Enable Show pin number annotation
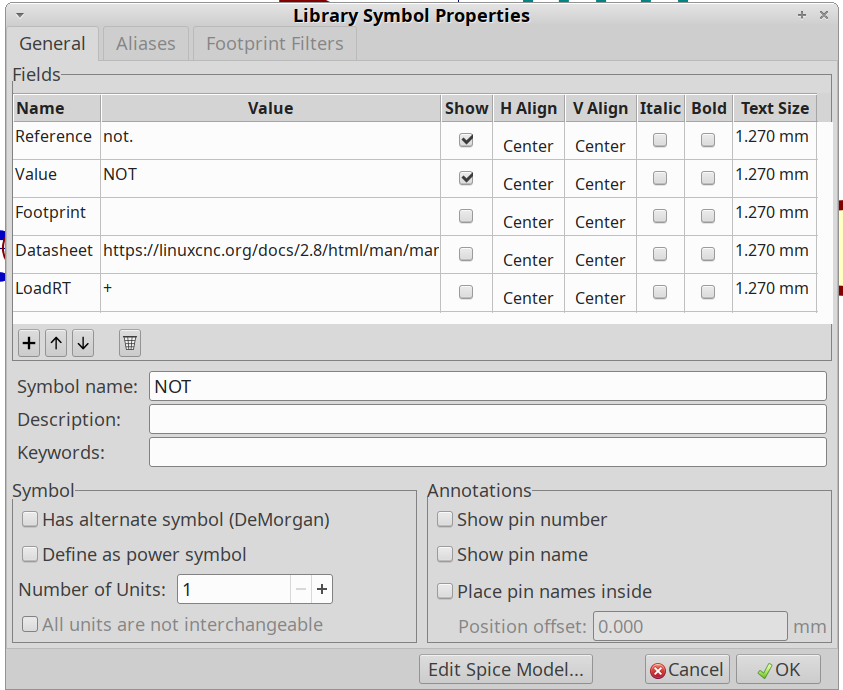Viewport: 843px width, 690px height. (445, 519)
